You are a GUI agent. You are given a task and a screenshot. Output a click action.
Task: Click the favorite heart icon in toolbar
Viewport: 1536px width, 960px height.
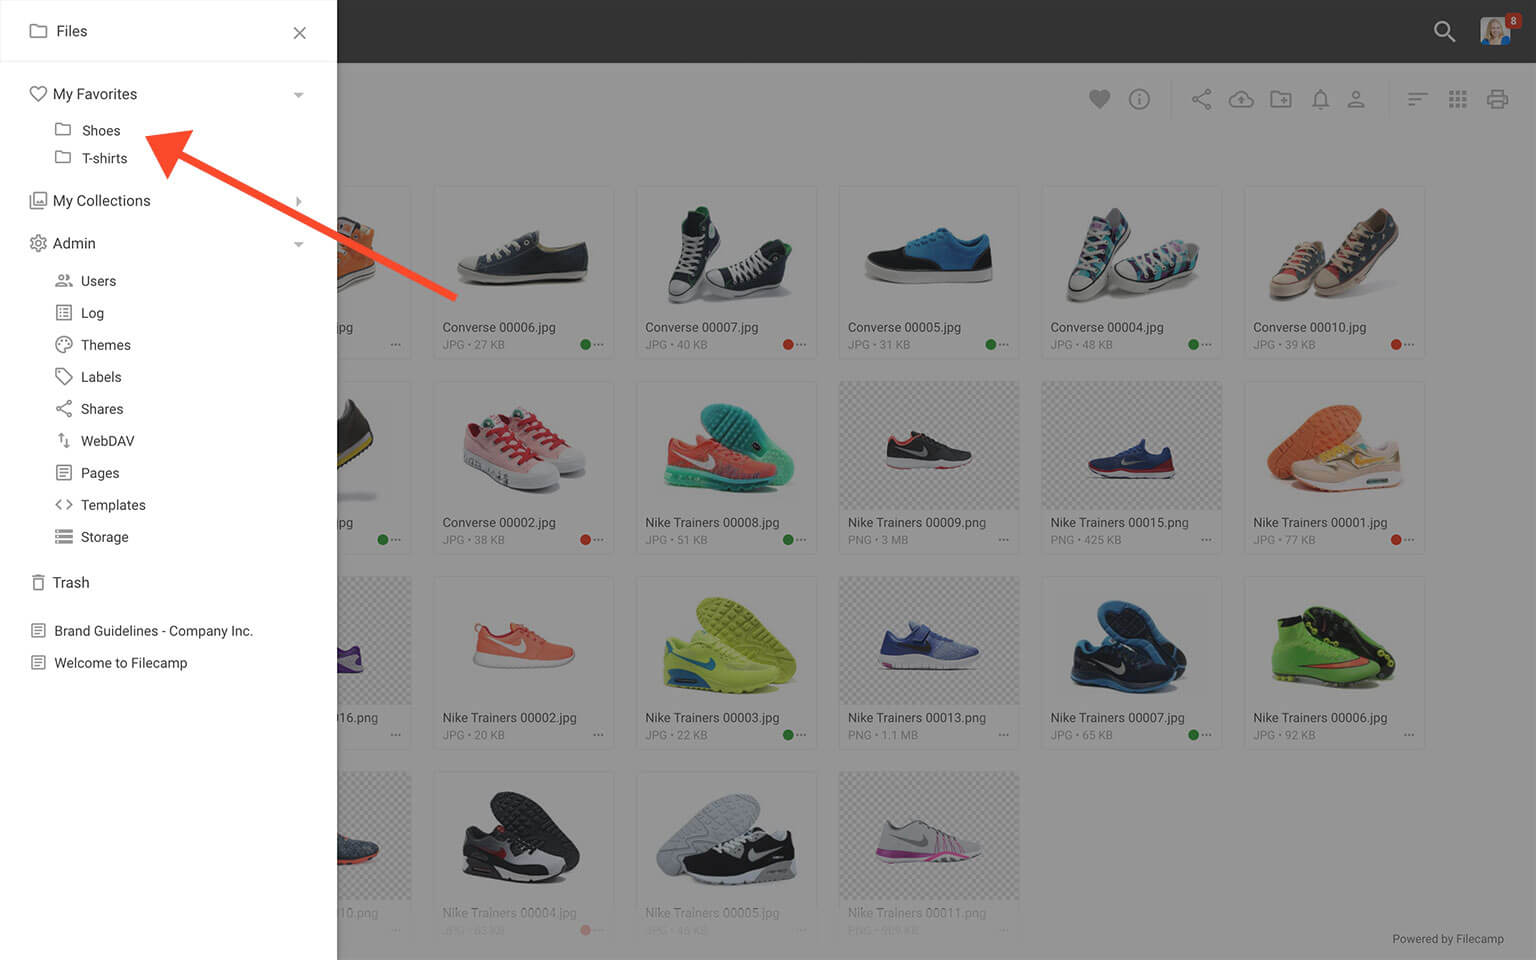coord(1099,99)
